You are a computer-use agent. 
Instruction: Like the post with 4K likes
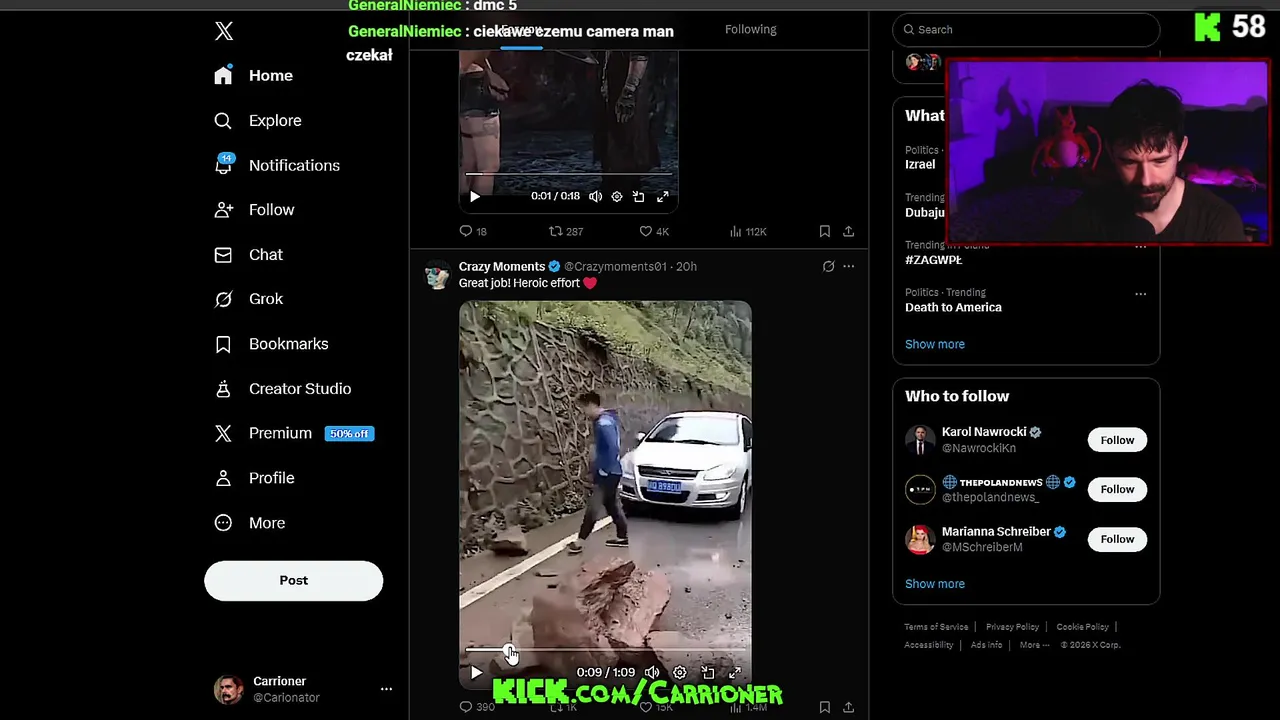(x=654, y=231)
